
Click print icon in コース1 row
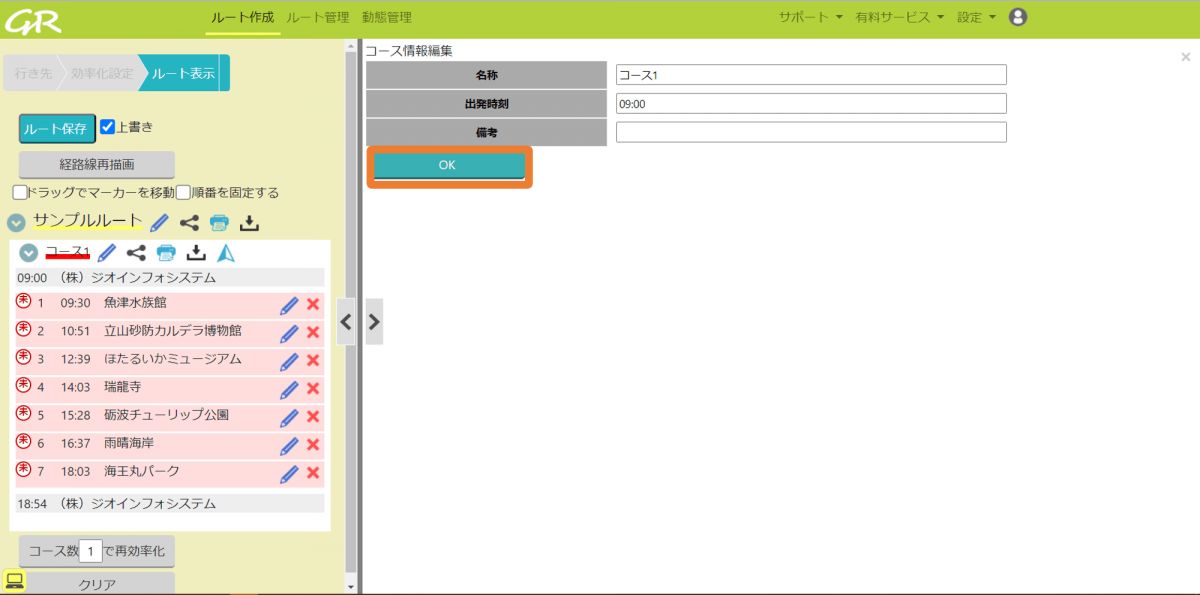[x=167, y=253]
